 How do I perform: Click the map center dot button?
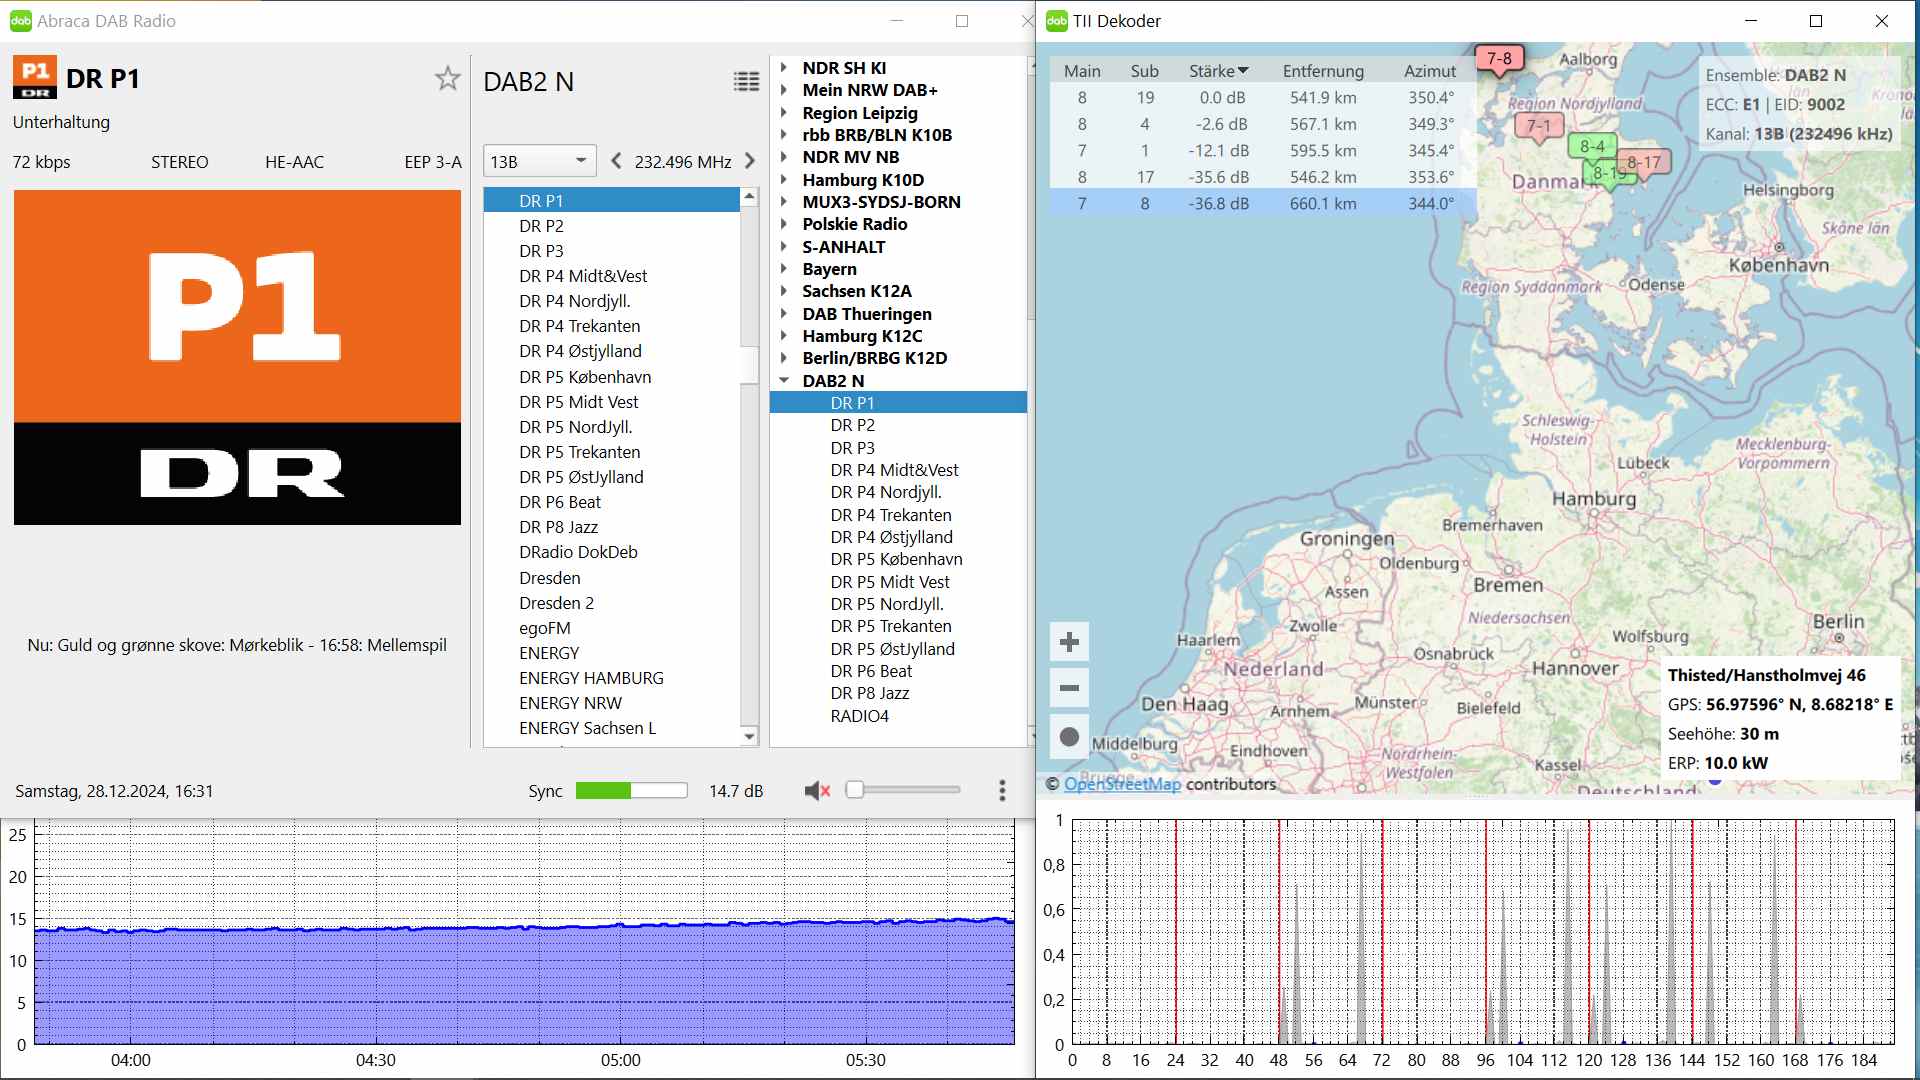point(1069,737)
